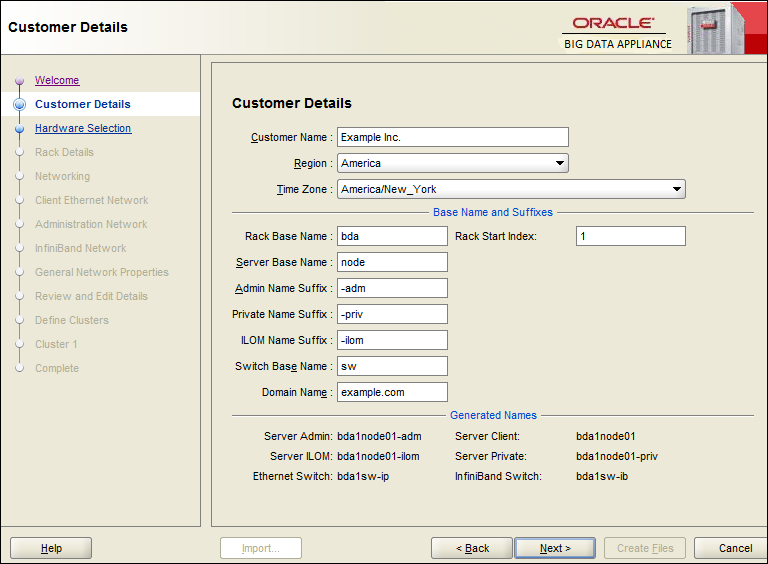Focus the Customer Name field
The height and width of the screenshot is (564, 768).
(453, 137)
